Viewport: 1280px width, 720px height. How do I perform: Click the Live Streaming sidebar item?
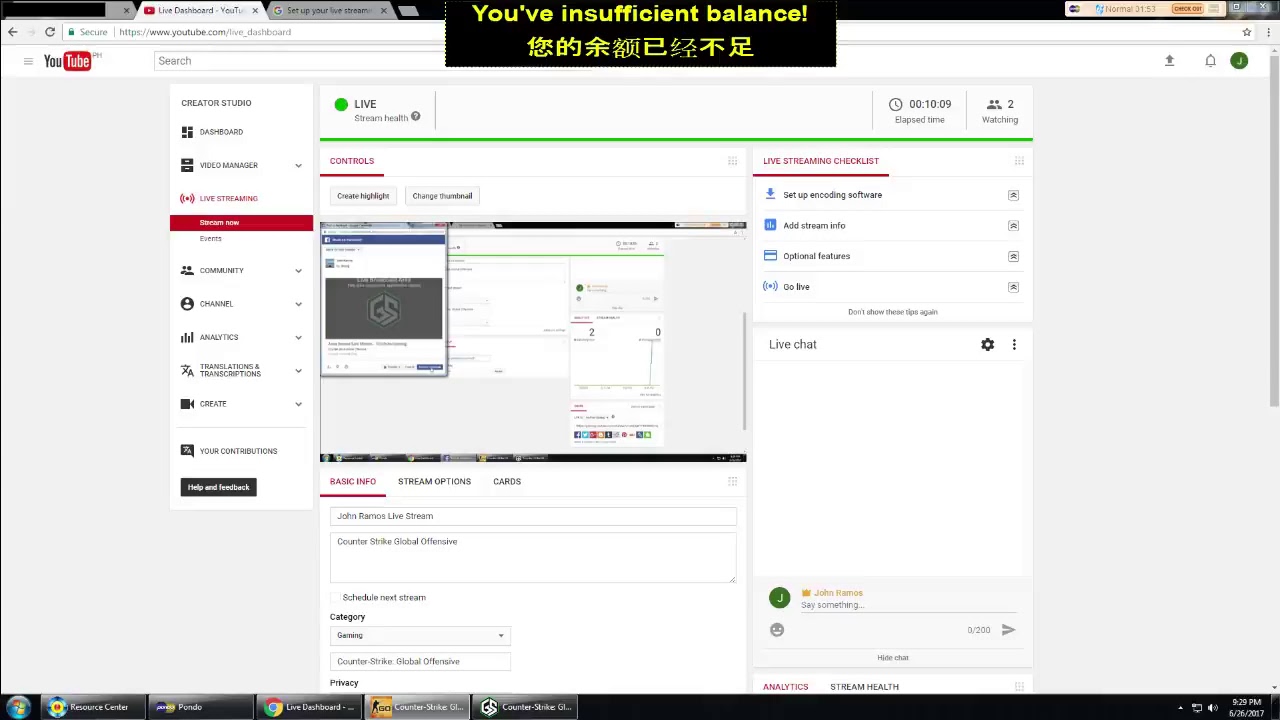[x=228, y=199]
